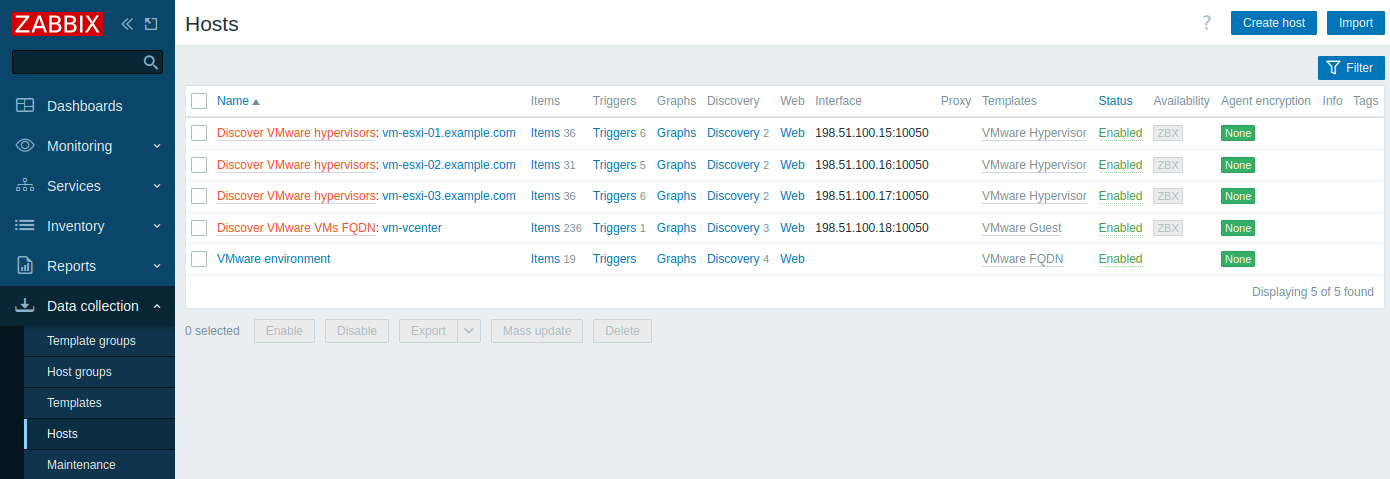The height and width of the screenshot is (479, 1390).
Task: Open the vm-vcenter host link
Action: [x=411, y=228]
